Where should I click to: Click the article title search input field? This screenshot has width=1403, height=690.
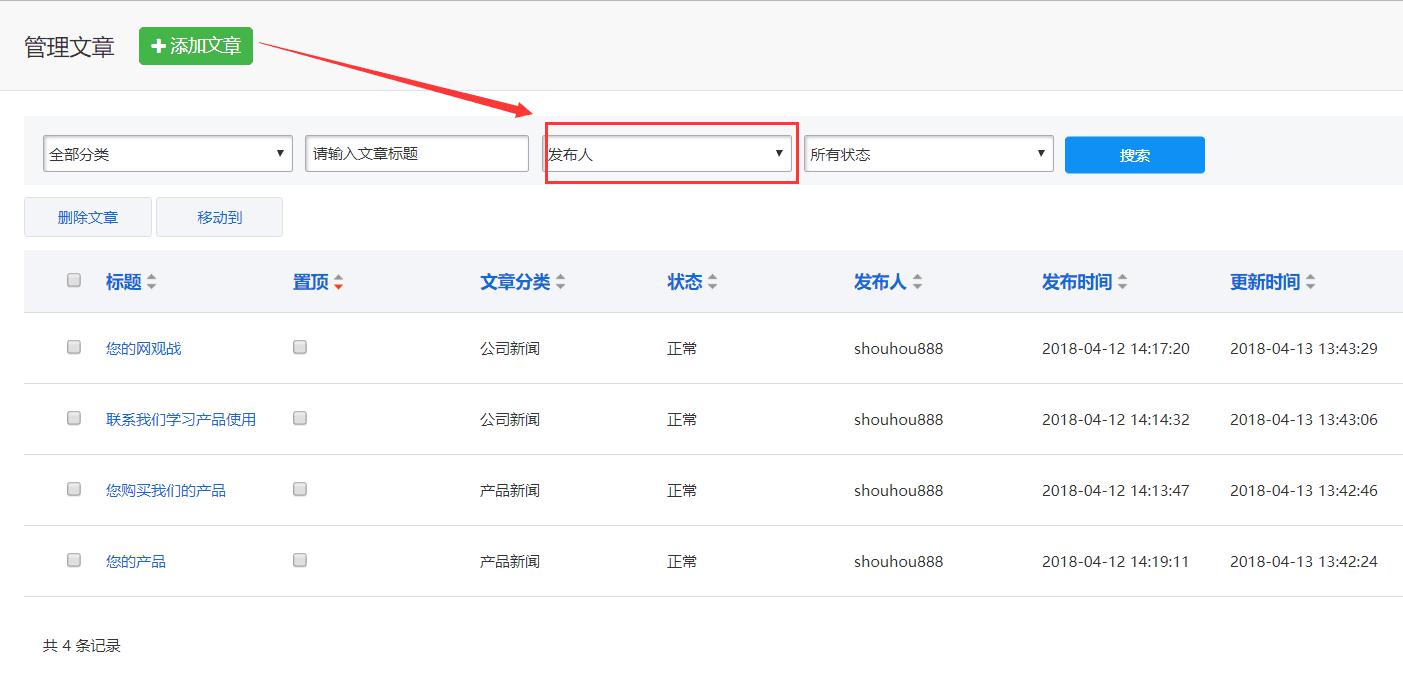[x=416, y=154]
